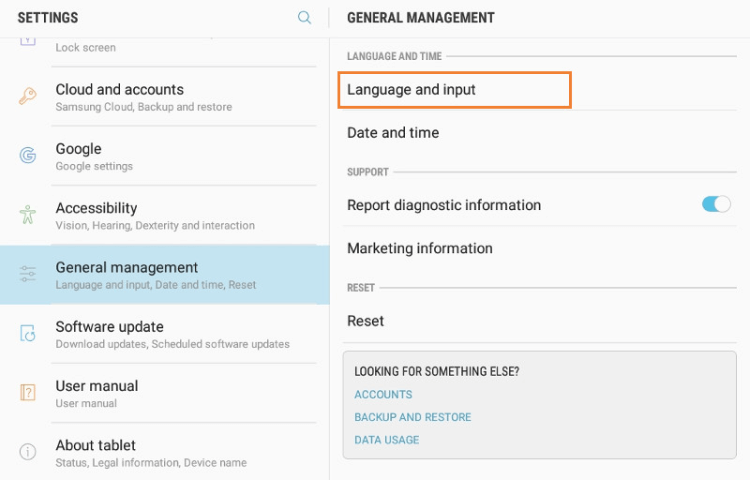750x480 pixels.
Task: Tap the Software update refresh icon
Action: pos(28,334)
